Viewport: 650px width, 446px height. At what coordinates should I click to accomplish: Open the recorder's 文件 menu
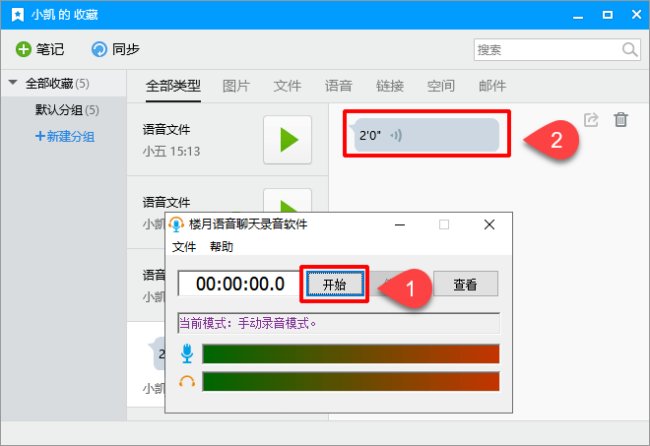click(184, 247)
